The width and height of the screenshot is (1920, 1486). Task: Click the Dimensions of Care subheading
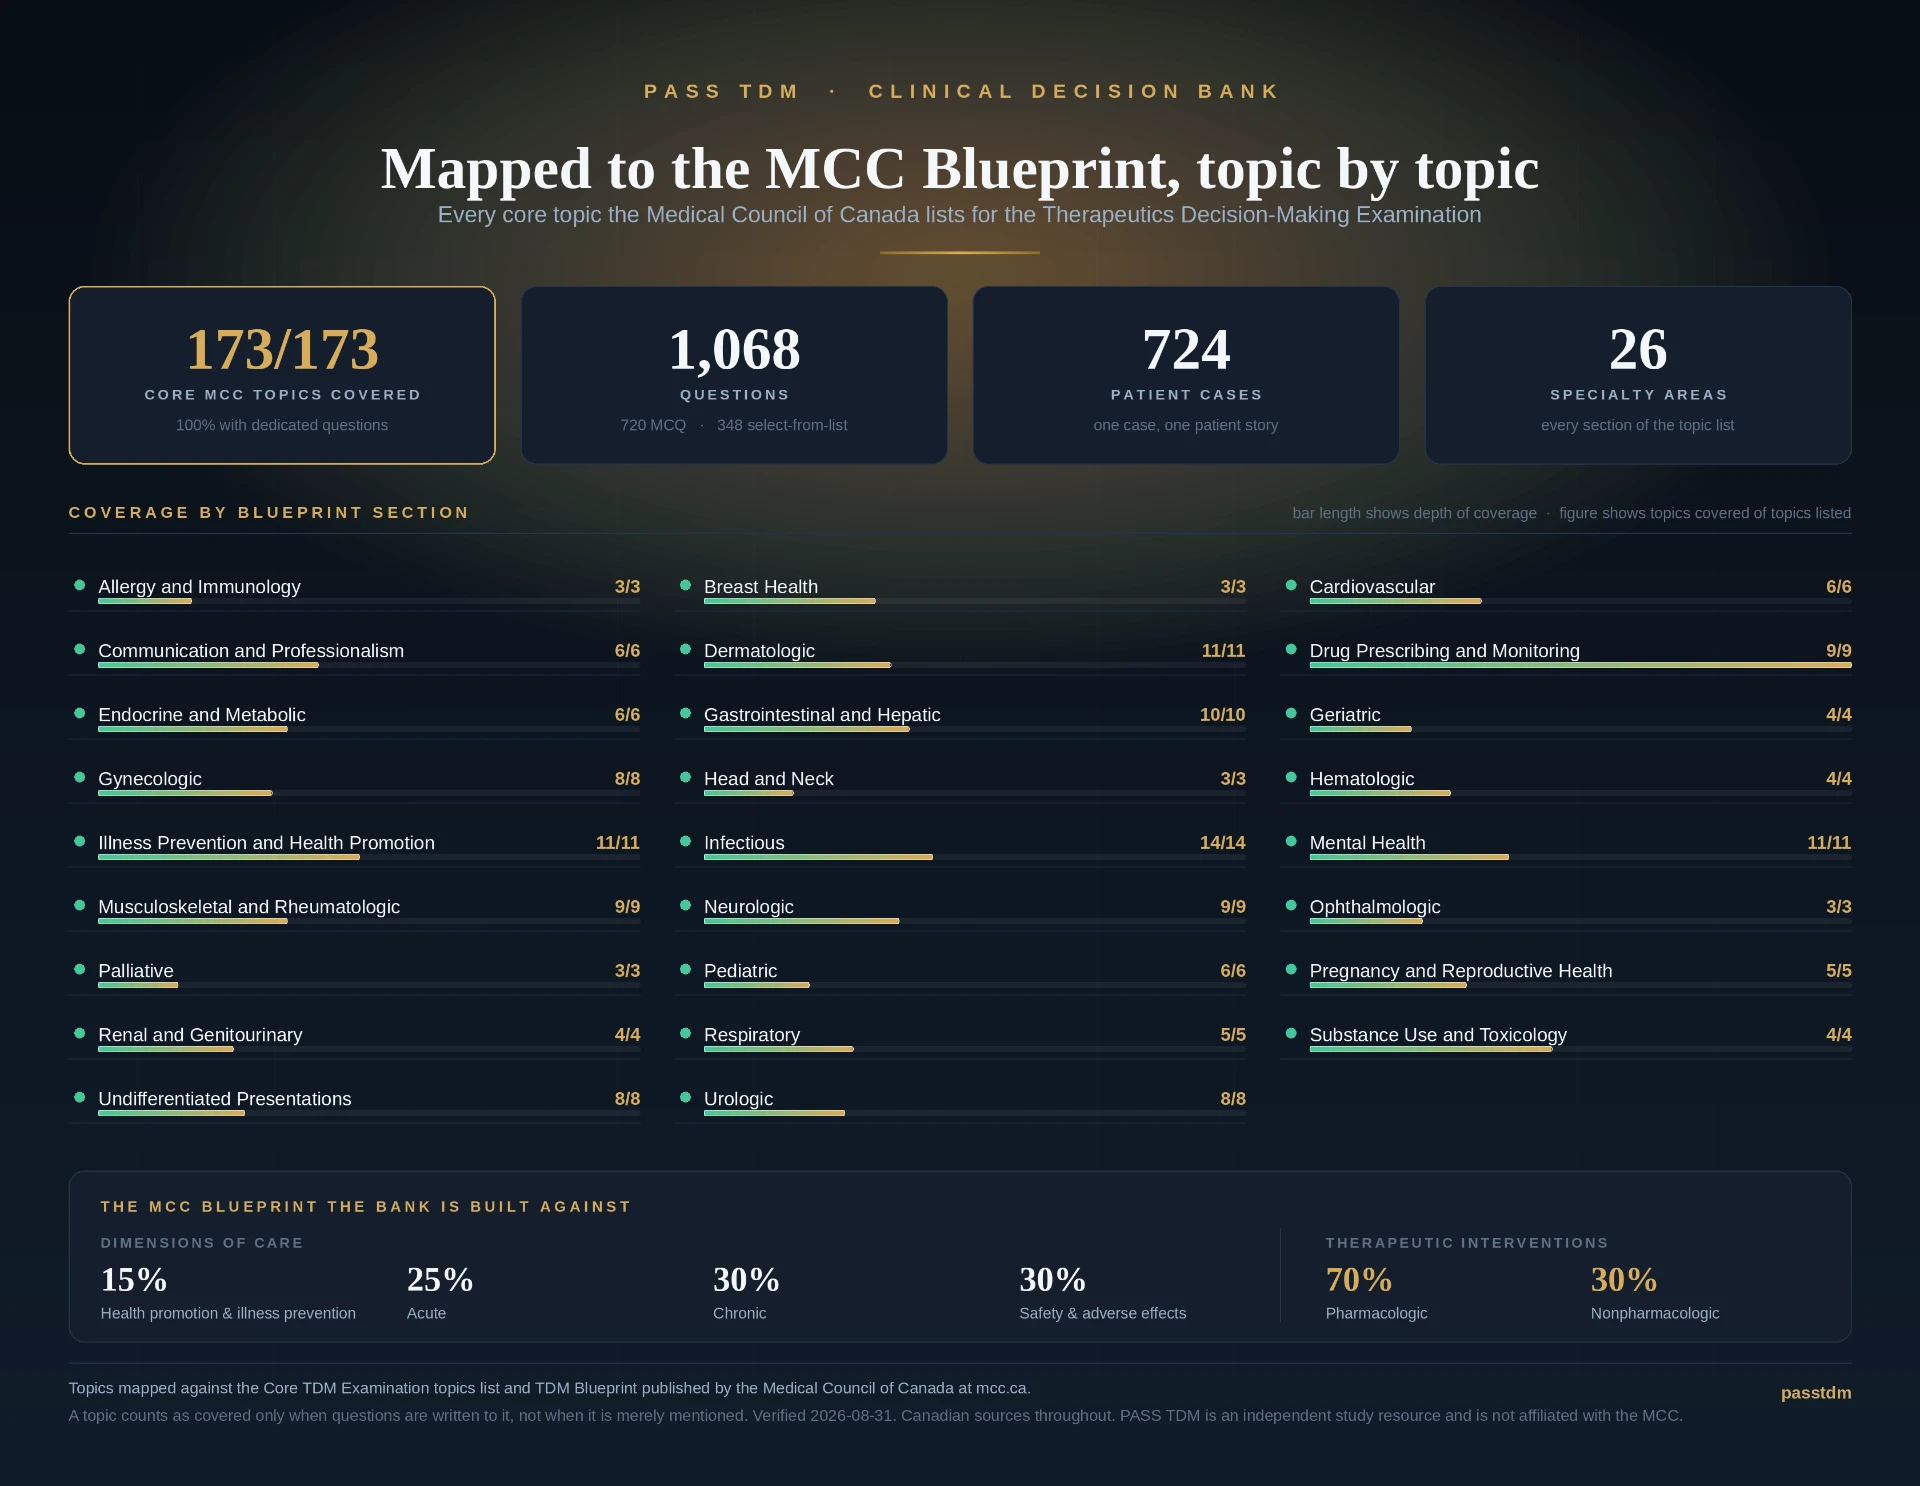[x=202, y=1243]
